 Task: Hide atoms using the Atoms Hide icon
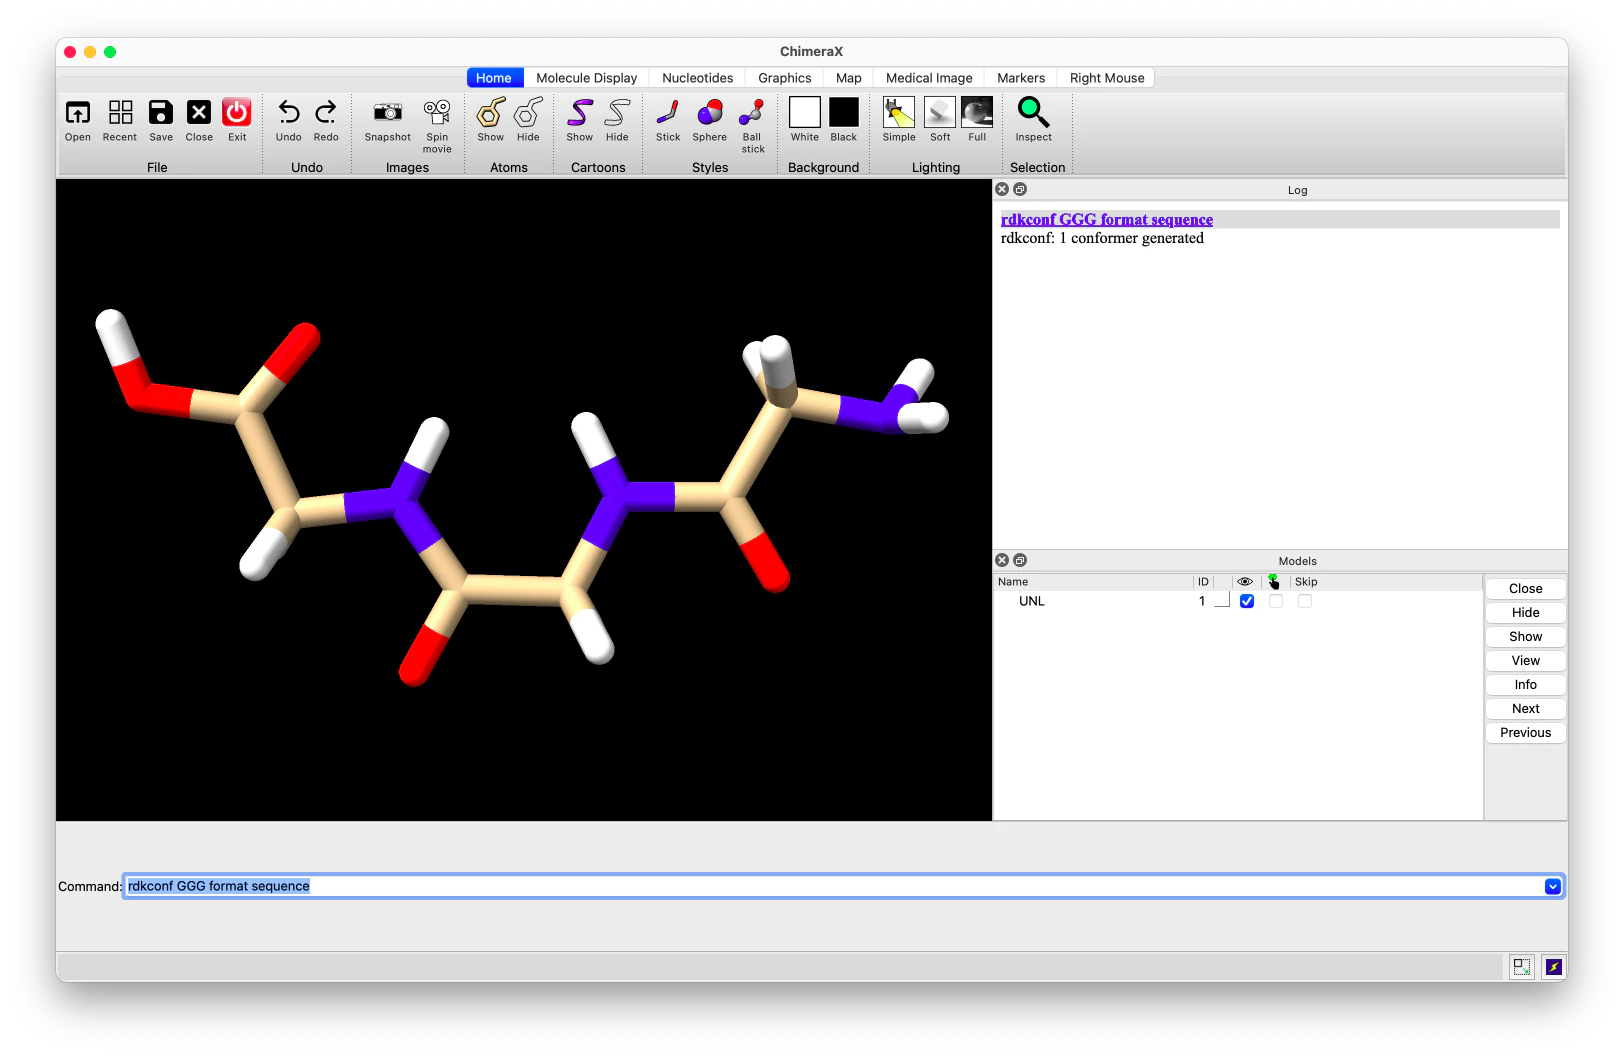pyautogui.click(x=528, y=112)
